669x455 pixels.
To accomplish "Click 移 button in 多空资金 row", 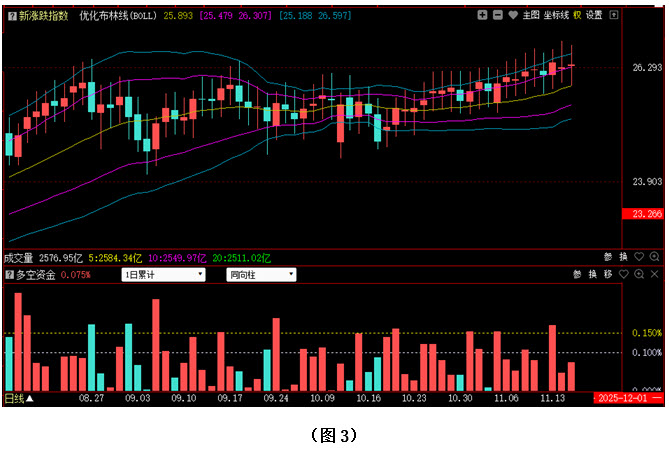I will 608,274.
